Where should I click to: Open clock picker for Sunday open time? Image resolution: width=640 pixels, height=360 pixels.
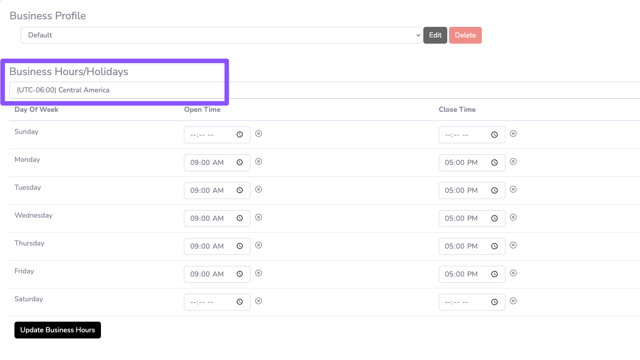point(240,135)
